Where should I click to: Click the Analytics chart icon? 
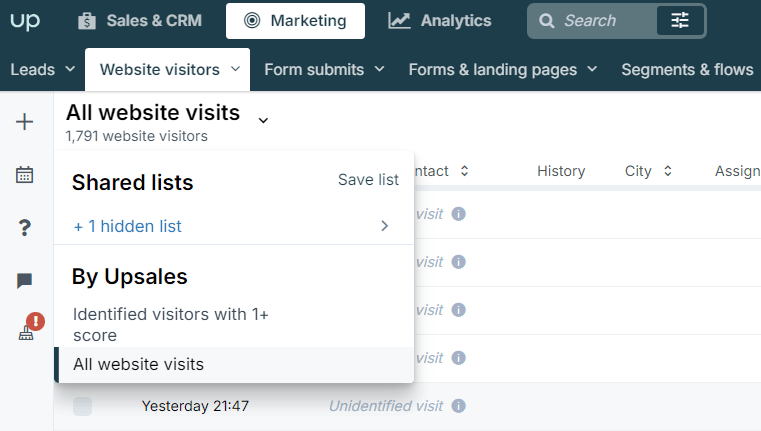point(399,21)
